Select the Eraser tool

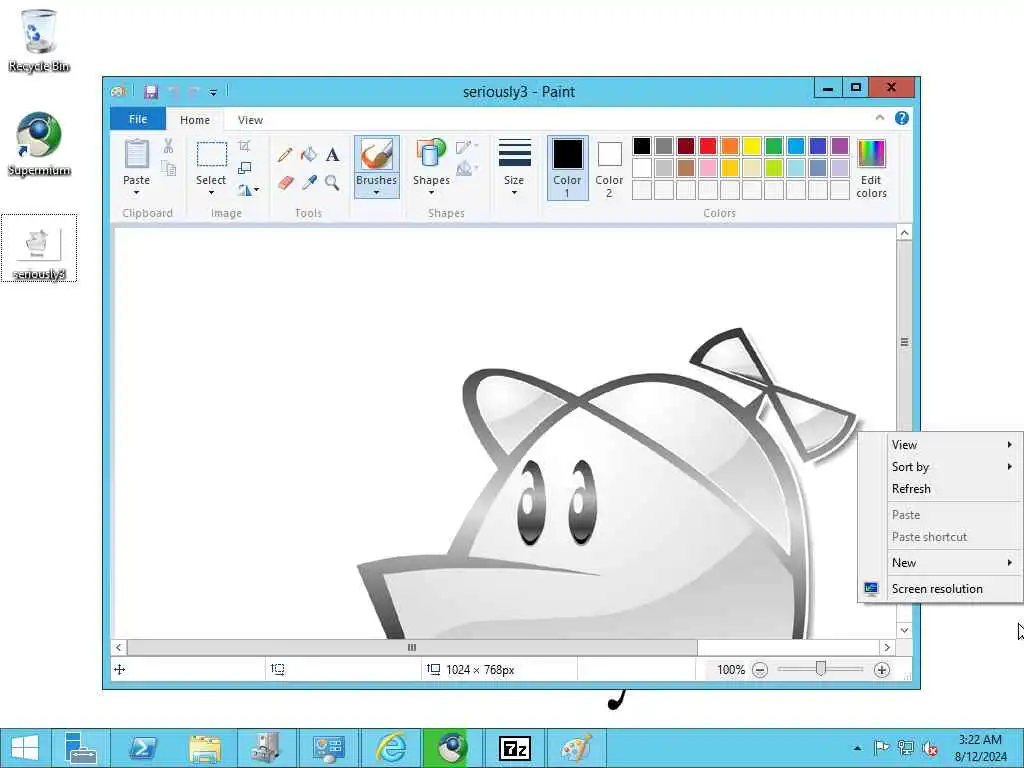pyautogui.click(x=285, y=182)
